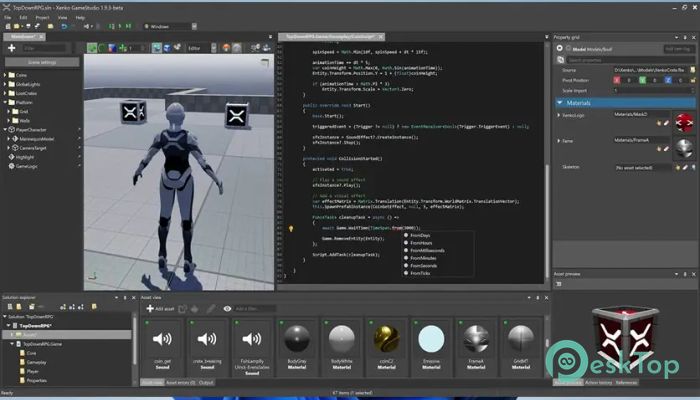Select the FromMilliseconds completion option
Viewport: 700px width, 400px height.
coord(427,250)
